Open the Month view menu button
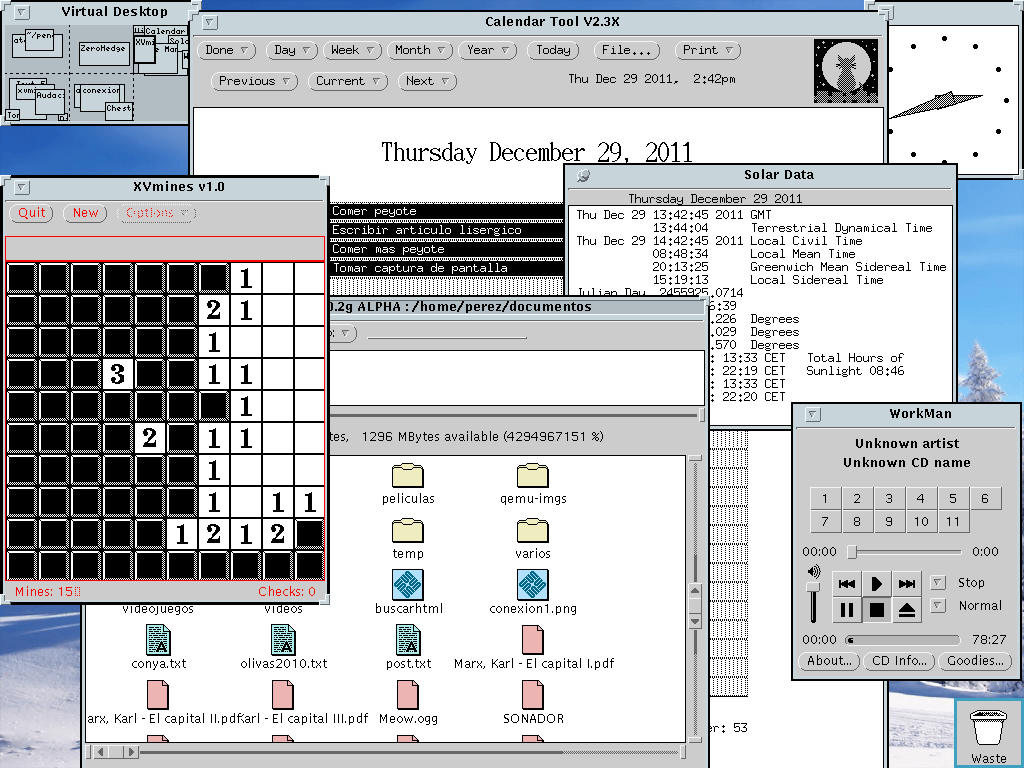 (420, 50)
